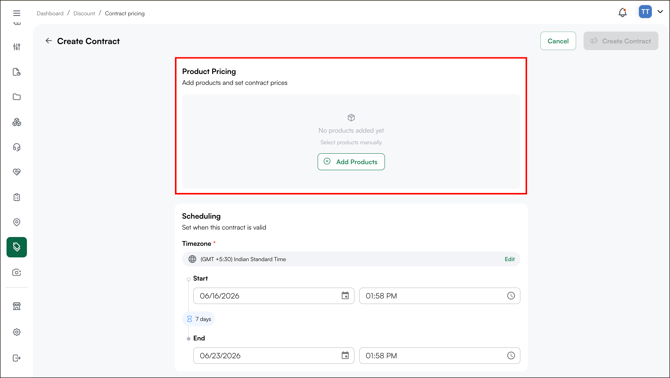Image resolution: width=670 pixels, height=378 pixels.
Task: Click the "No products added yet" text
Action: click(351, 131)
